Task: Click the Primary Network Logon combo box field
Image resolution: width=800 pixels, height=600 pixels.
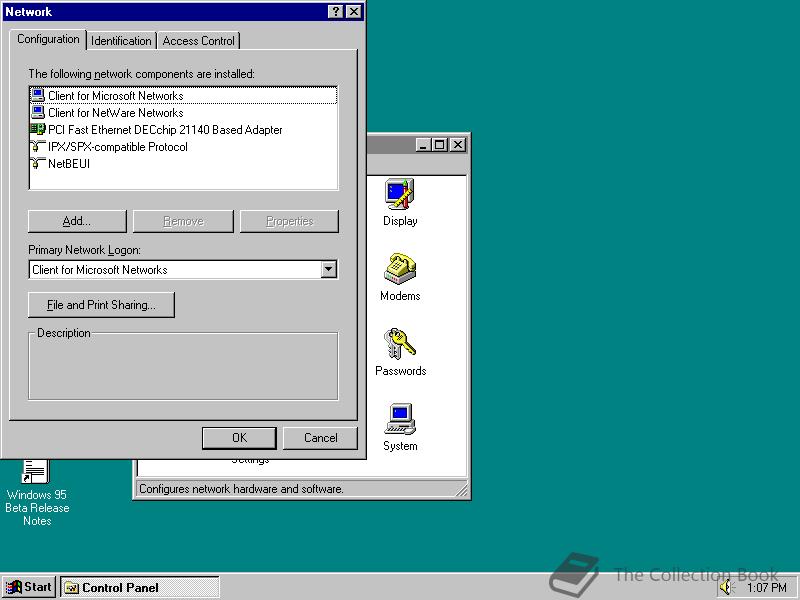Action: [x=183, y=269]
